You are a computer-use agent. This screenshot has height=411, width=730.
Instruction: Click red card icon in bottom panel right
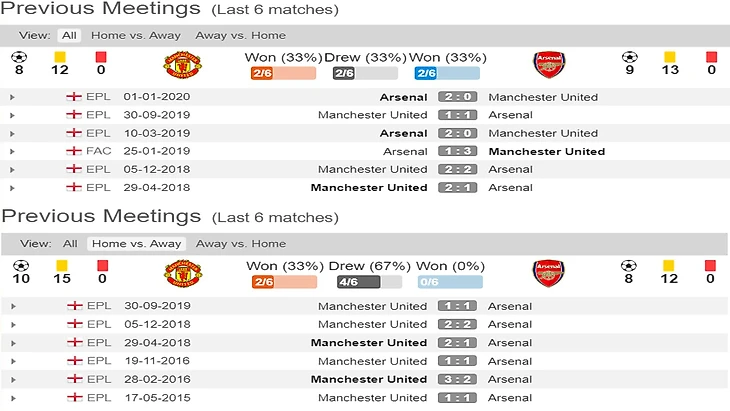tap(711, 265)
